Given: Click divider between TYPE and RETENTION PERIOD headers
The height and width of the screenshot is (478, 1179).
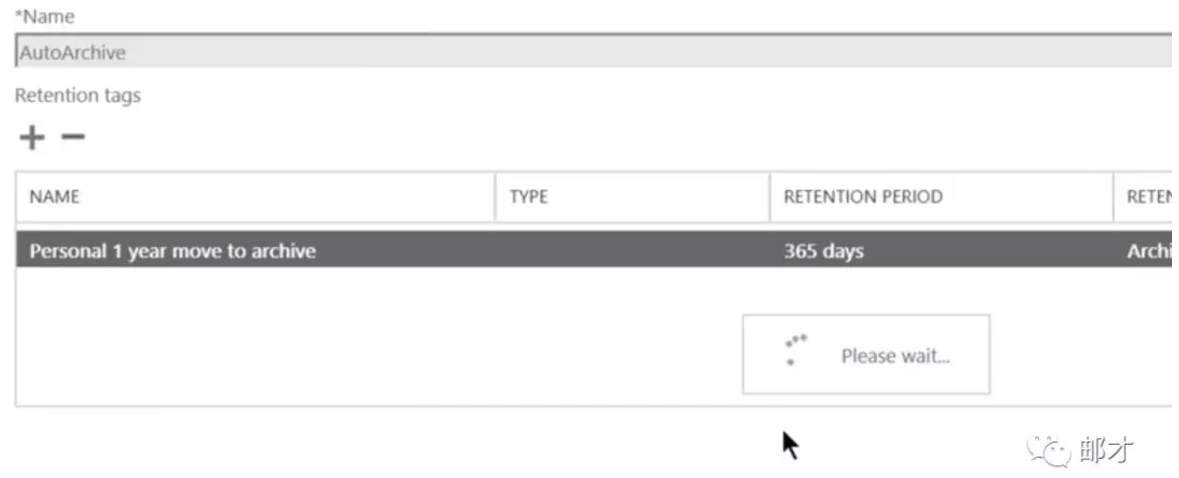Looking at the screenshot, I should (770, 197).
